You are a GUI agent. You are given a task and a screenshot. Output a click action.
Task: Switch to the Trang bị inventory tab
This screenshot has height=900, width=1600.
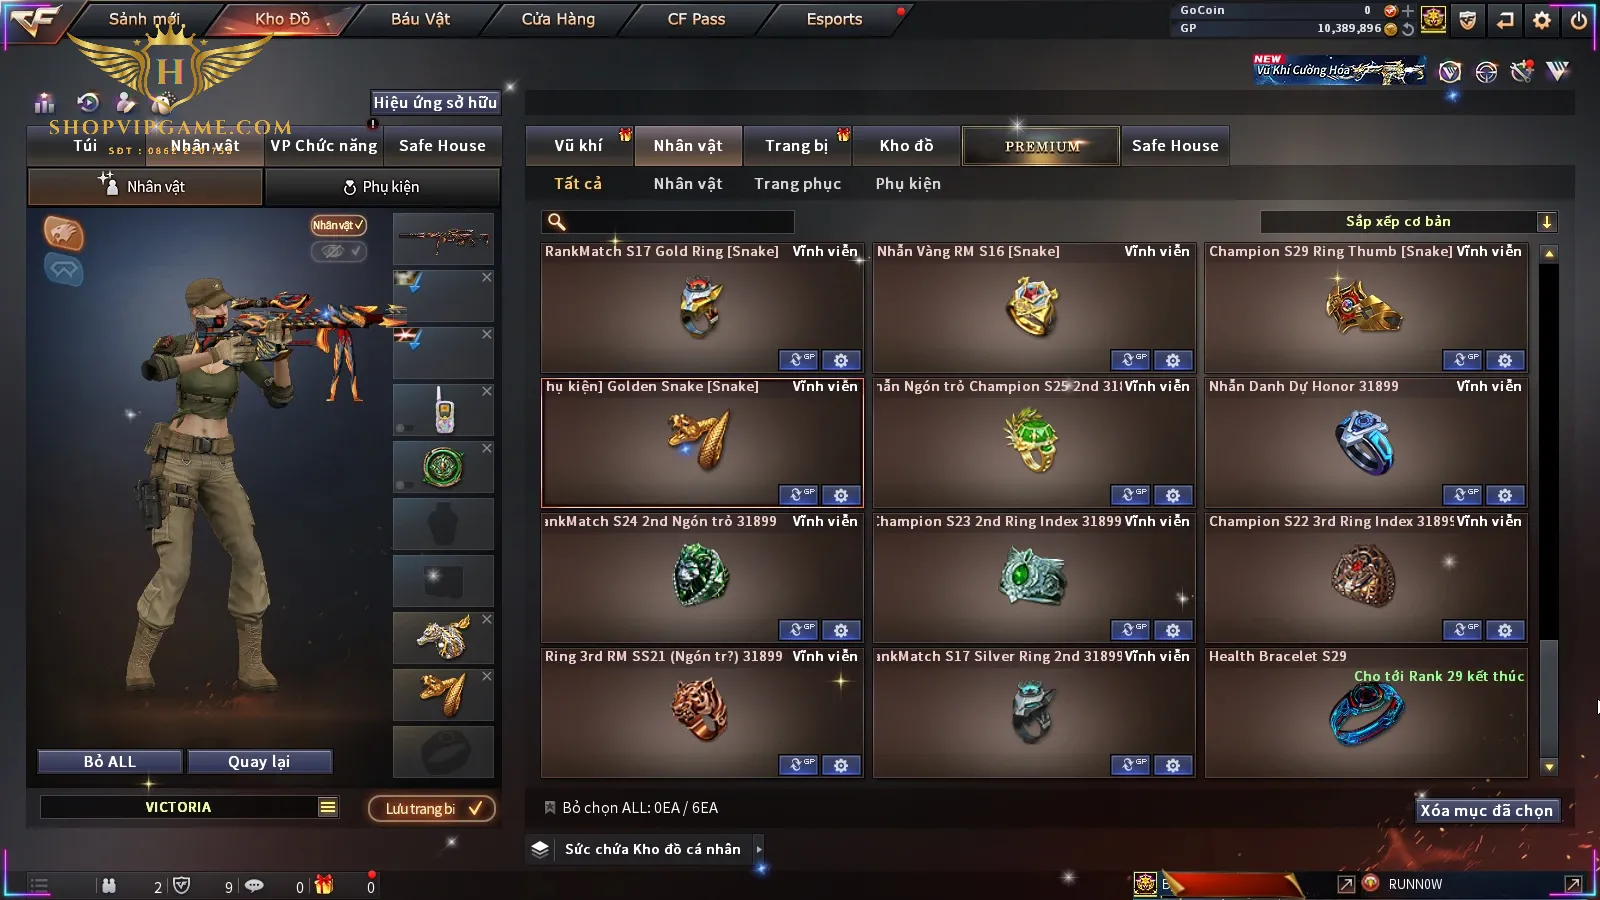coord(797,146)
